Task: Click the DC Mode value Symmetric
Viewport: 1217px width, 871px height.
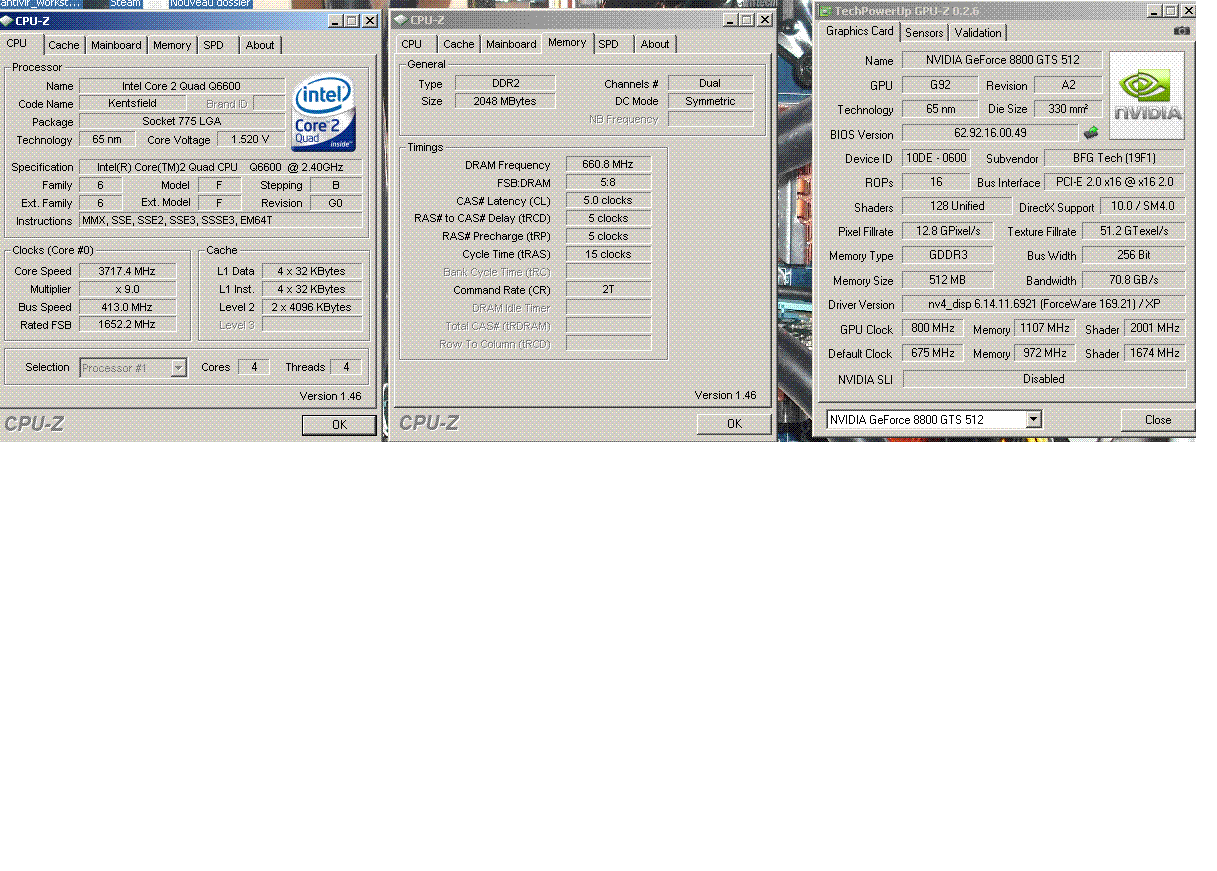Action: point(710,101)
